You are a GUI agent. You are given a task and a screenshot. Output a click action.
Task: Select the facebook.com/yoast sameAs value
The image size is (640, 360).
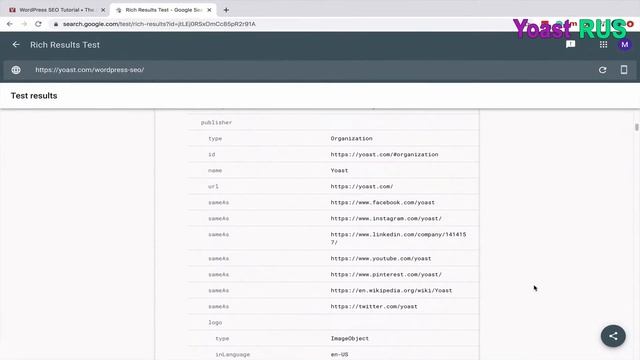382,202
